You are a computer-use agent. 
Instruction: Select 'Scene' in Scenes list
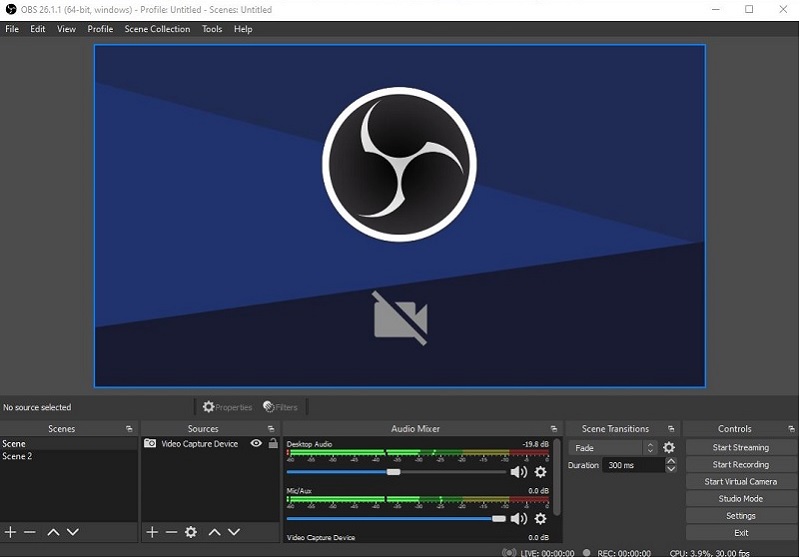pos(69,444)
